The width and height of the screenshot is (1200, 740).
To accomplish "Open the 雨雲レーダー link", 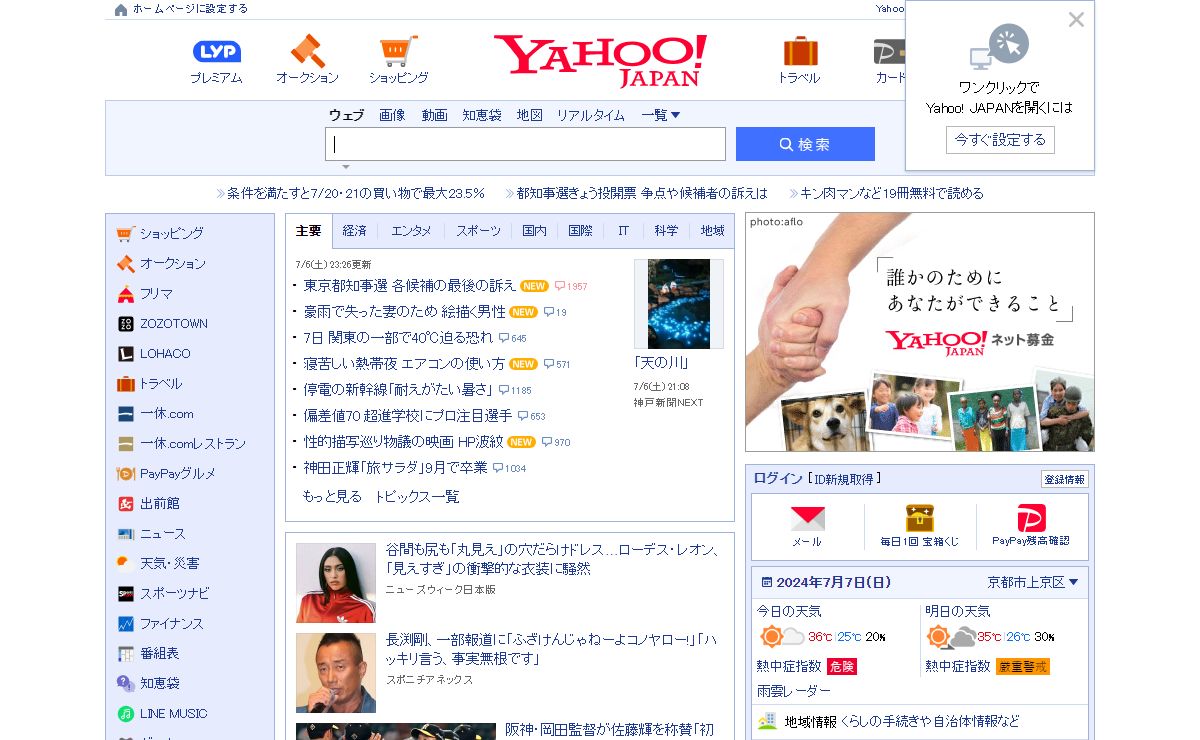I will 794,691.
